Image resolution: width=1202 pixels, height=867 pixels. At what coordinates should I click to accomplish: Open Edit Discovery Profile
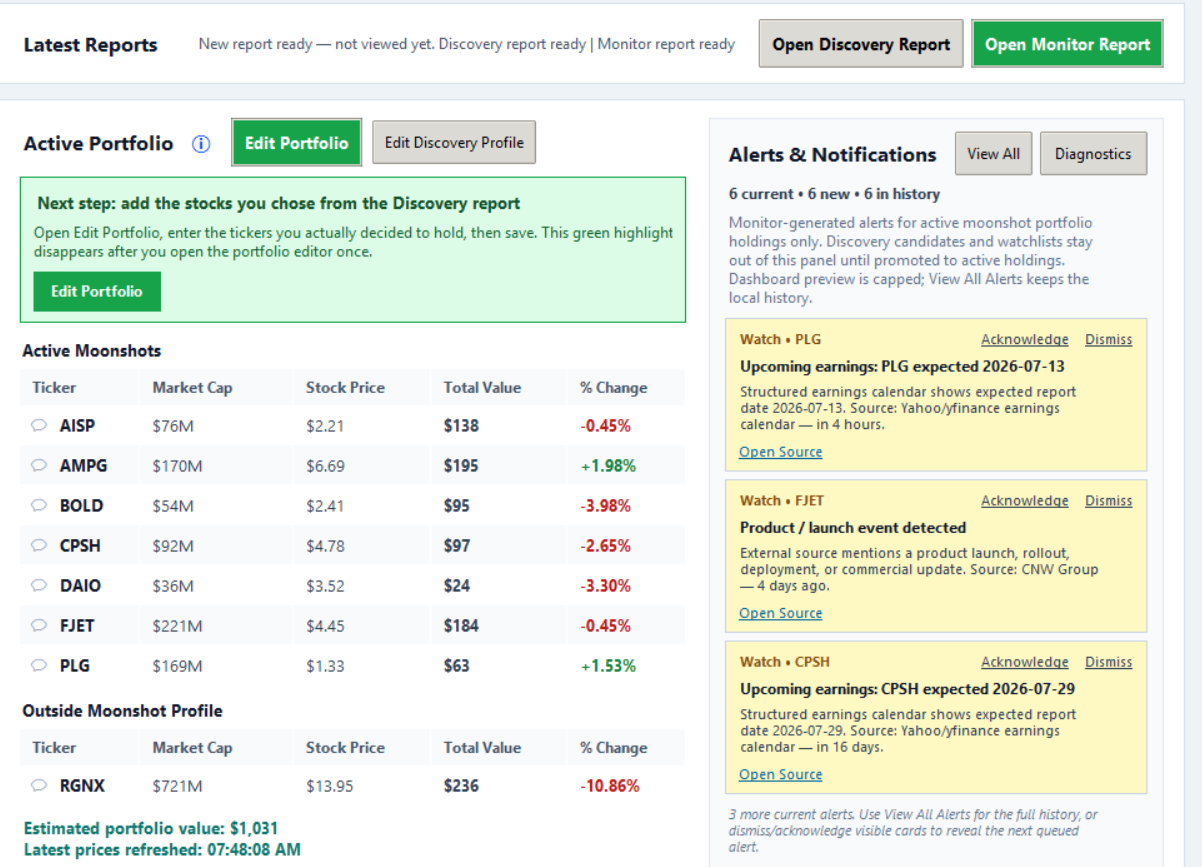click(x=454, y=143)
